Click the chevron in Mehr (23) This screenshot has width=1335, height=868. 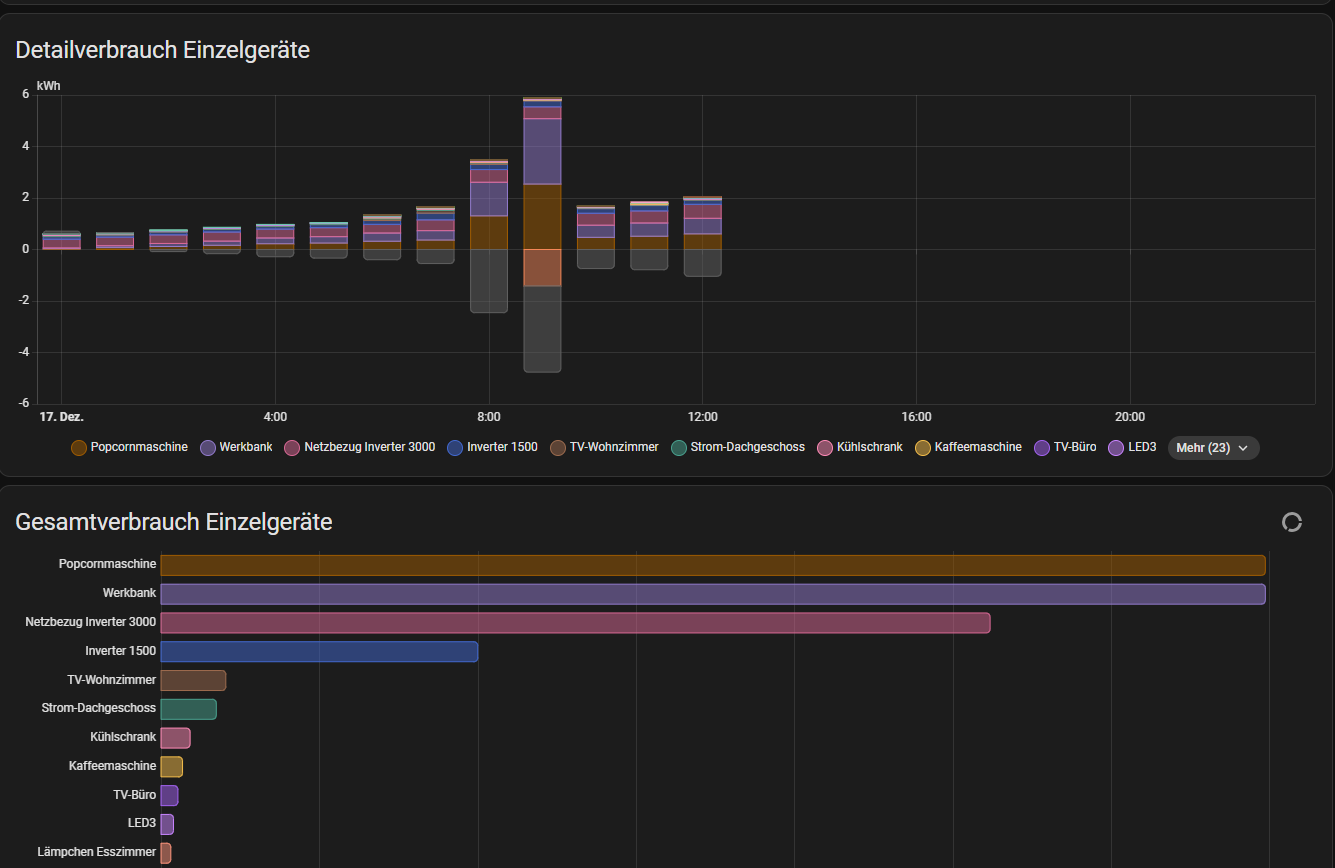click(1243, 448)
